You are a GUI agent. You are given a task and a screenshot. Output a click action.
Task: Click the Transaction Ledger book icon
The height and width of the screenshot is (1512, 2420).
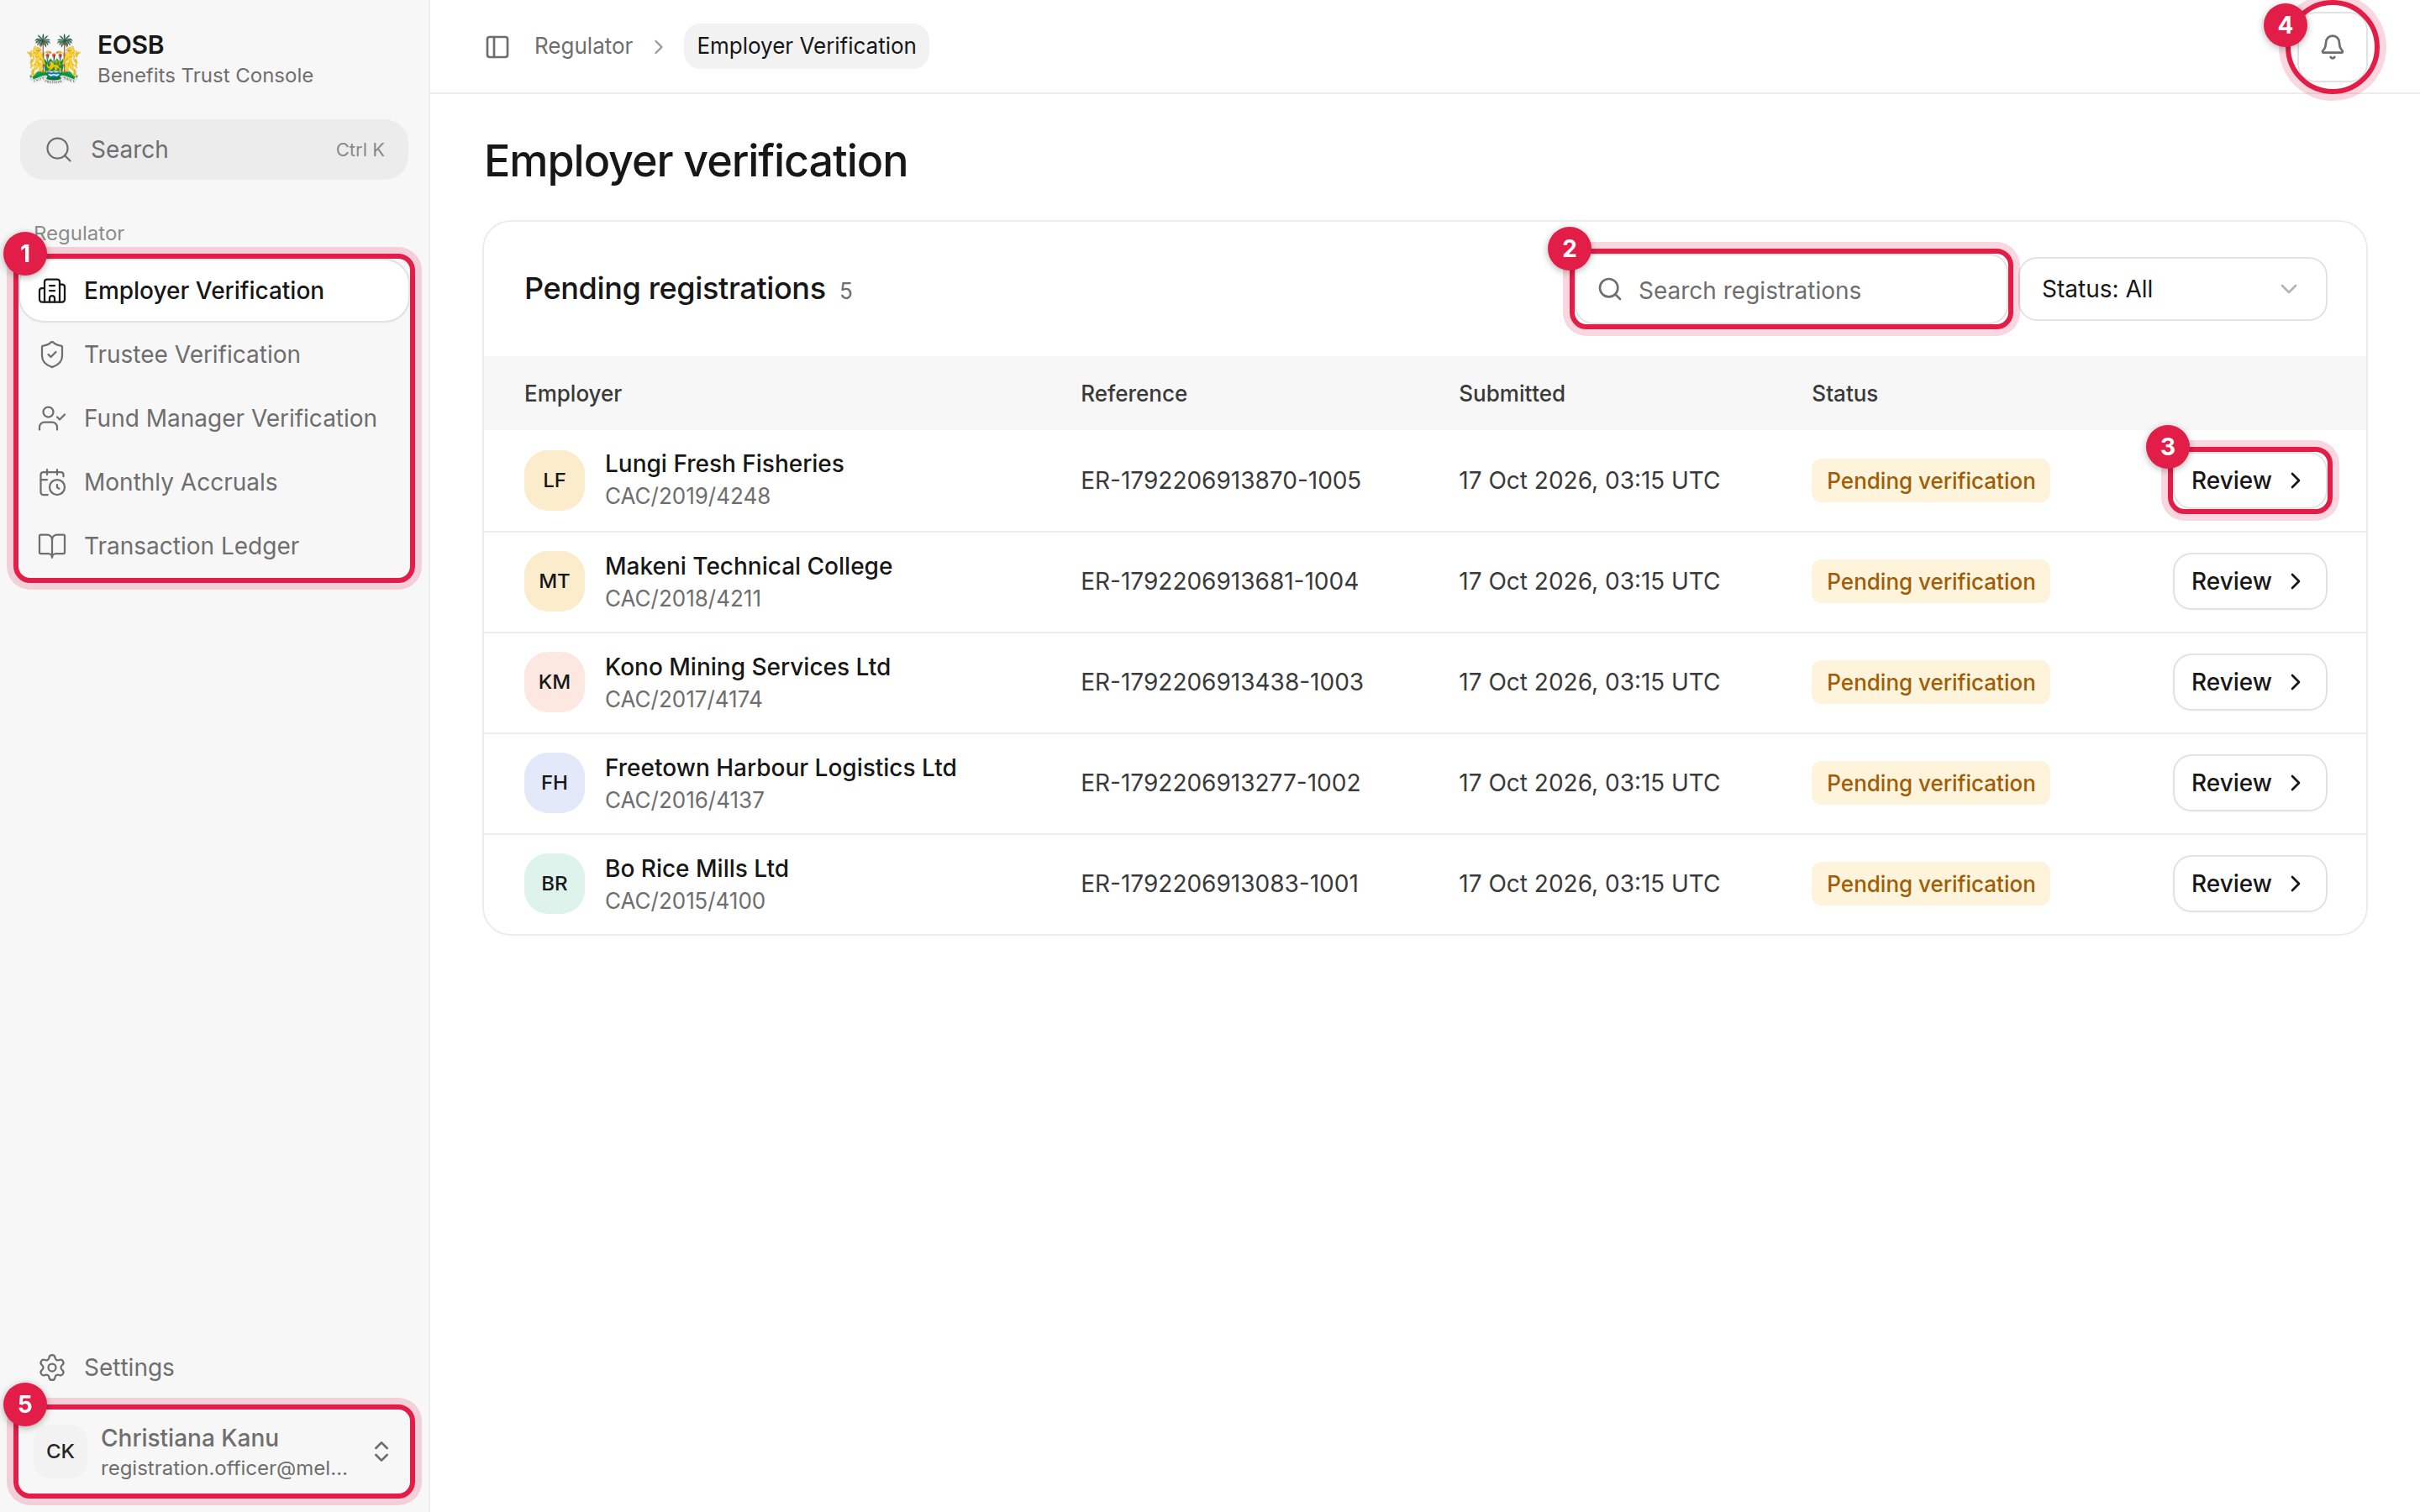52,546
